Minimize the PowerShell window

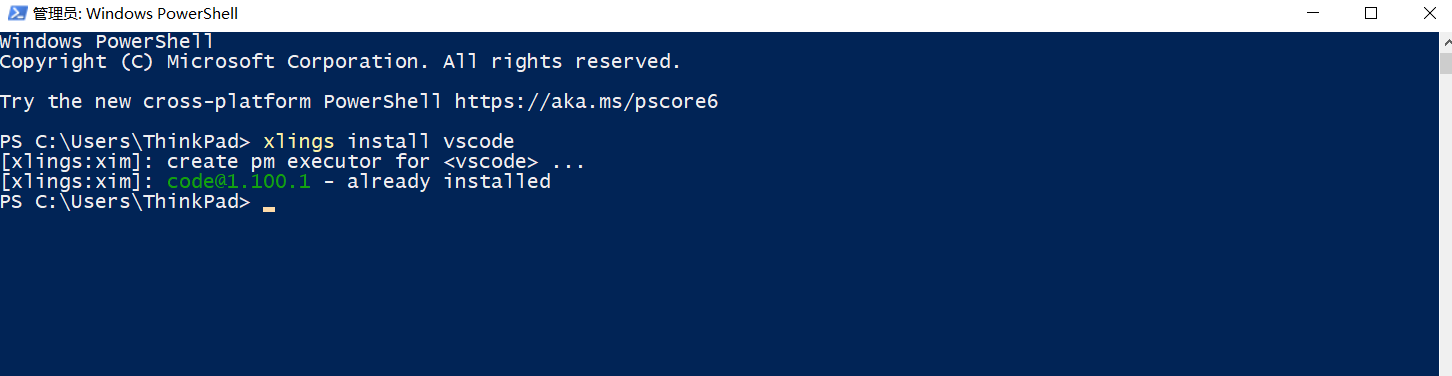1312,14
